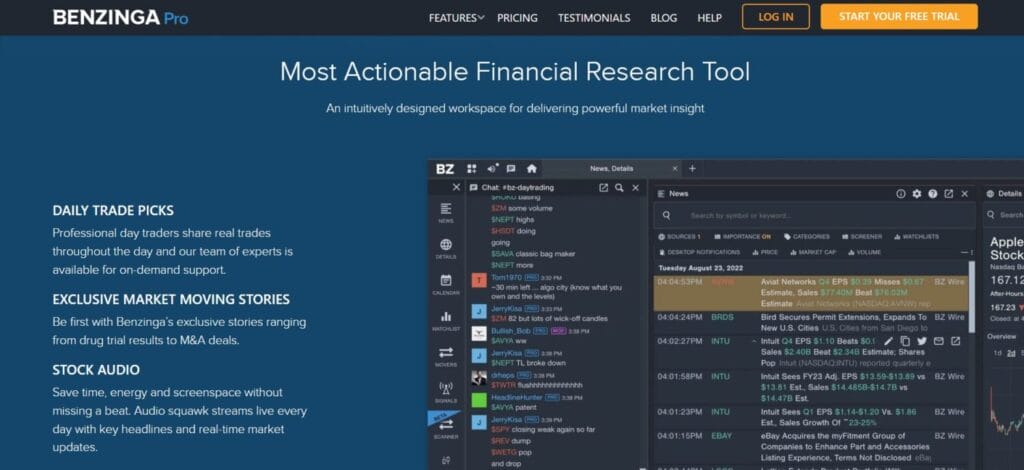Click the Movers arrows icon in the sidebar

(x=445, y=355)
